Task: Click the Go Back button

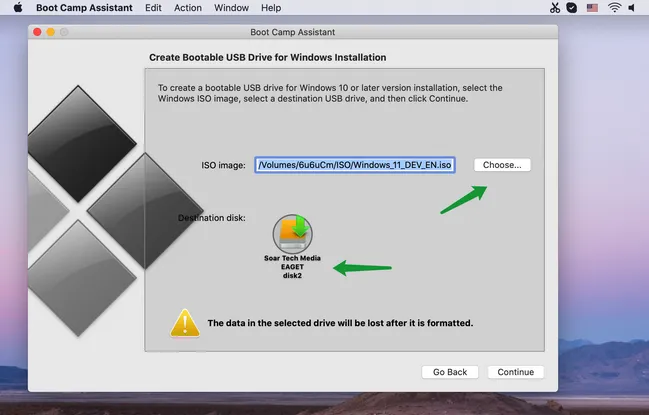Action: [x=450, y=372]
